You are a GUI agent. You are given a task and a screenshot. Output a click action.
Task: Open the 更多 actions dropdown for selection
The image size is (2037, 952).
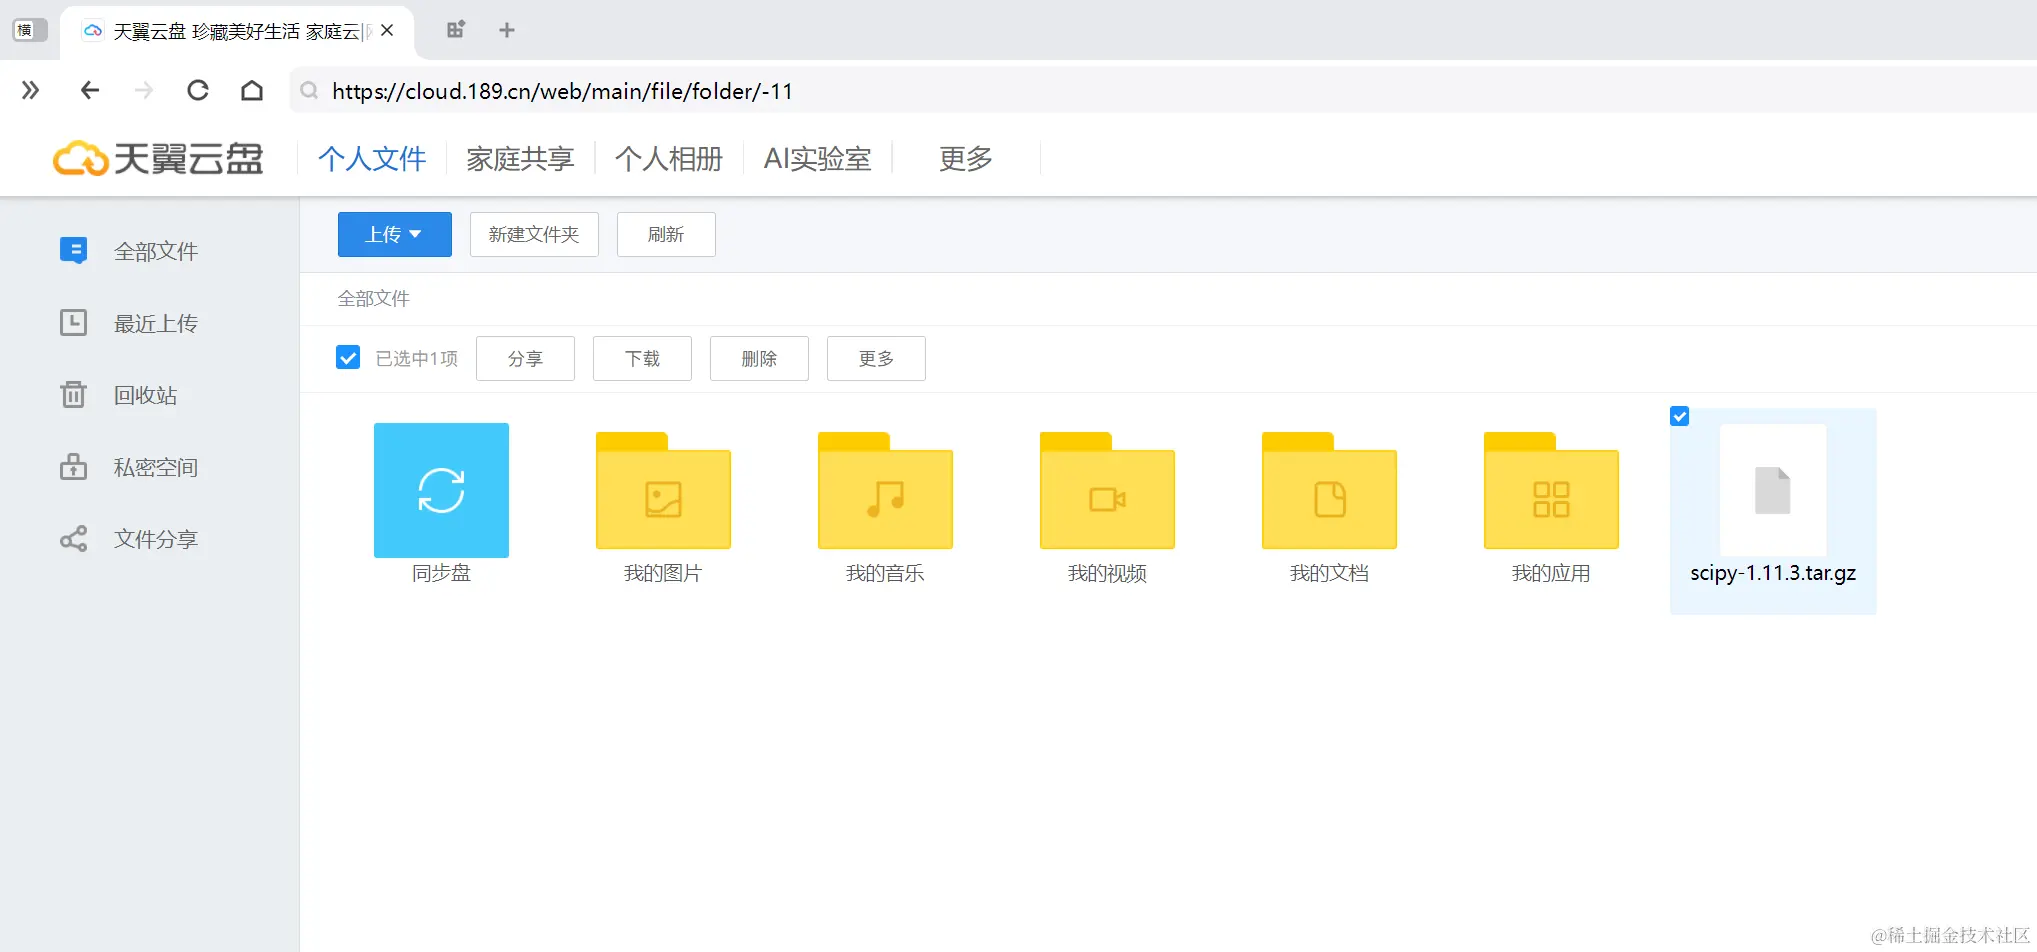tap(876, 358)
